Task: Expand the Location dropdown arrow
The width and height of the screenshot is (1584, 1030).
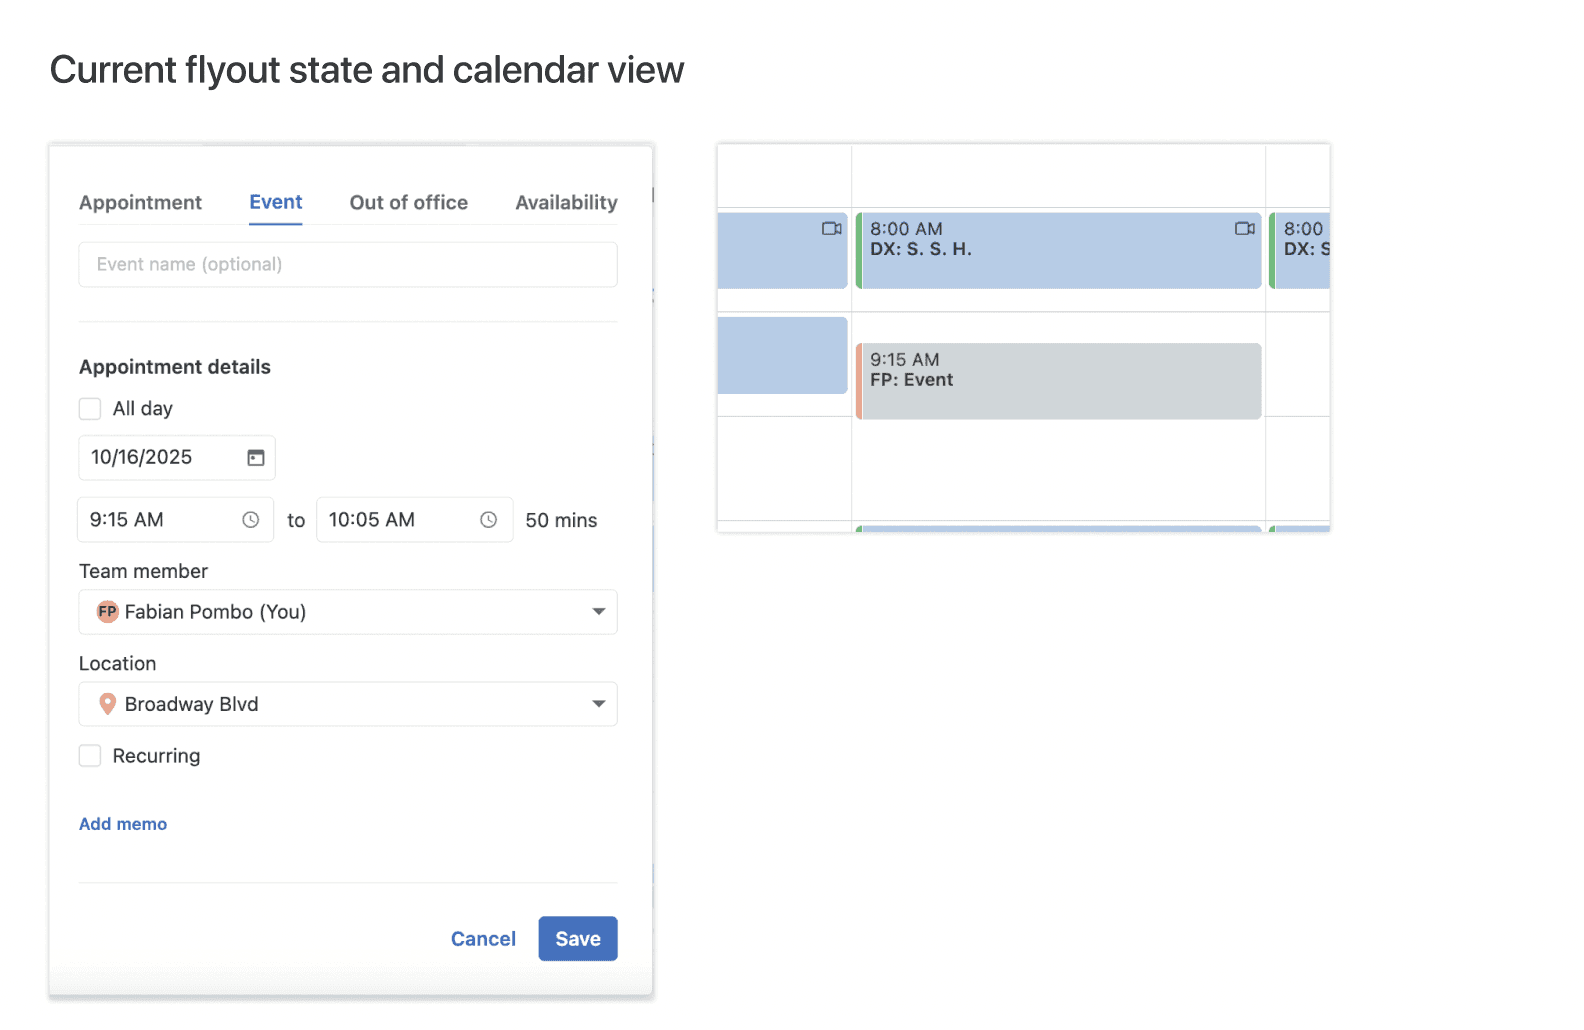Action: (599, 704)
